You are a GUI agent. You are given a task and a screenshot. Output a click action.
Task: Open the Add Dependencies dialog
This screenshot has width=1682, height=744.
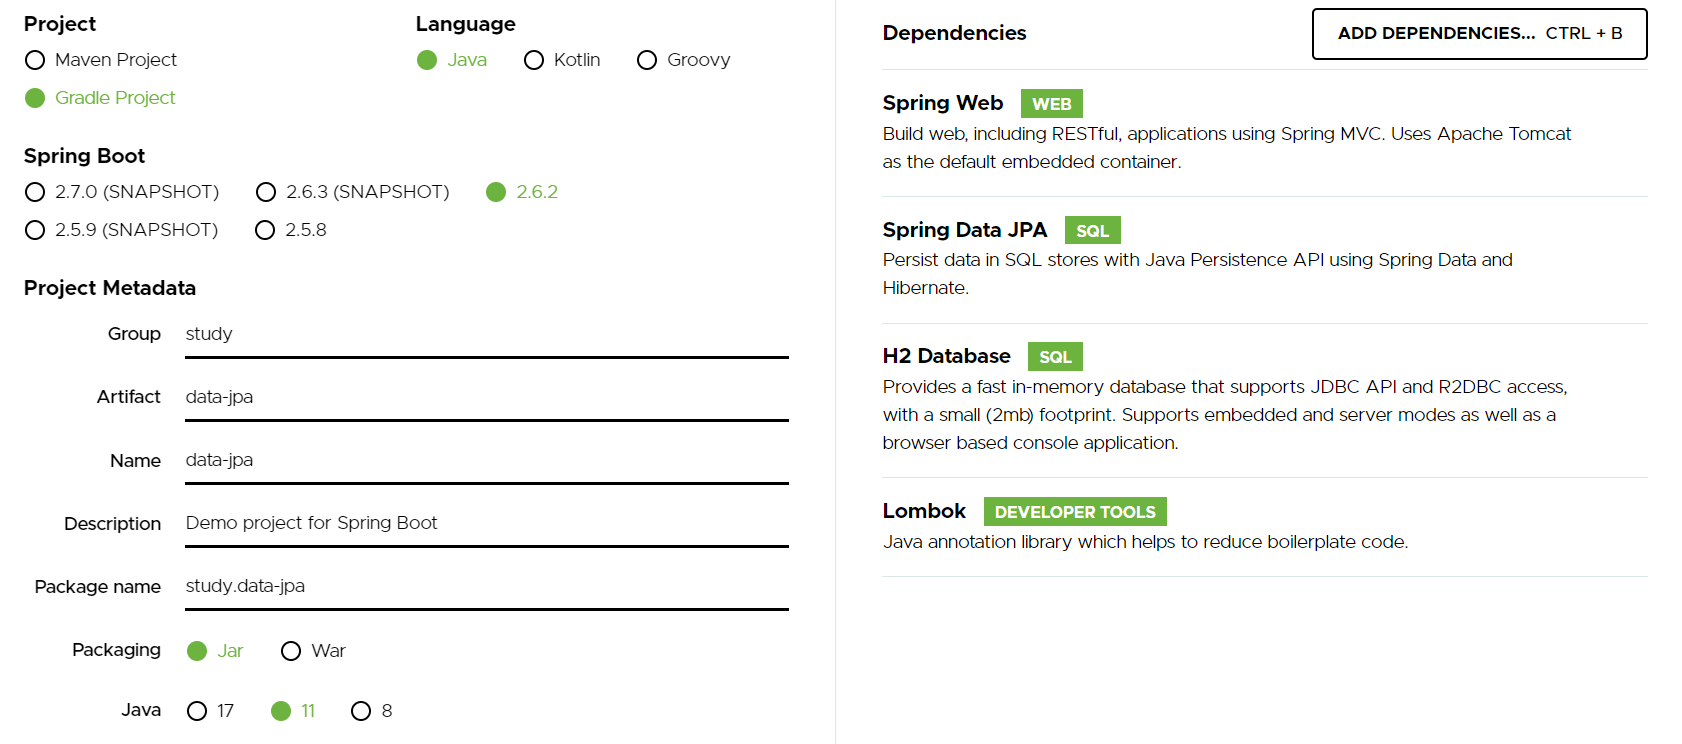(1480, 34)
